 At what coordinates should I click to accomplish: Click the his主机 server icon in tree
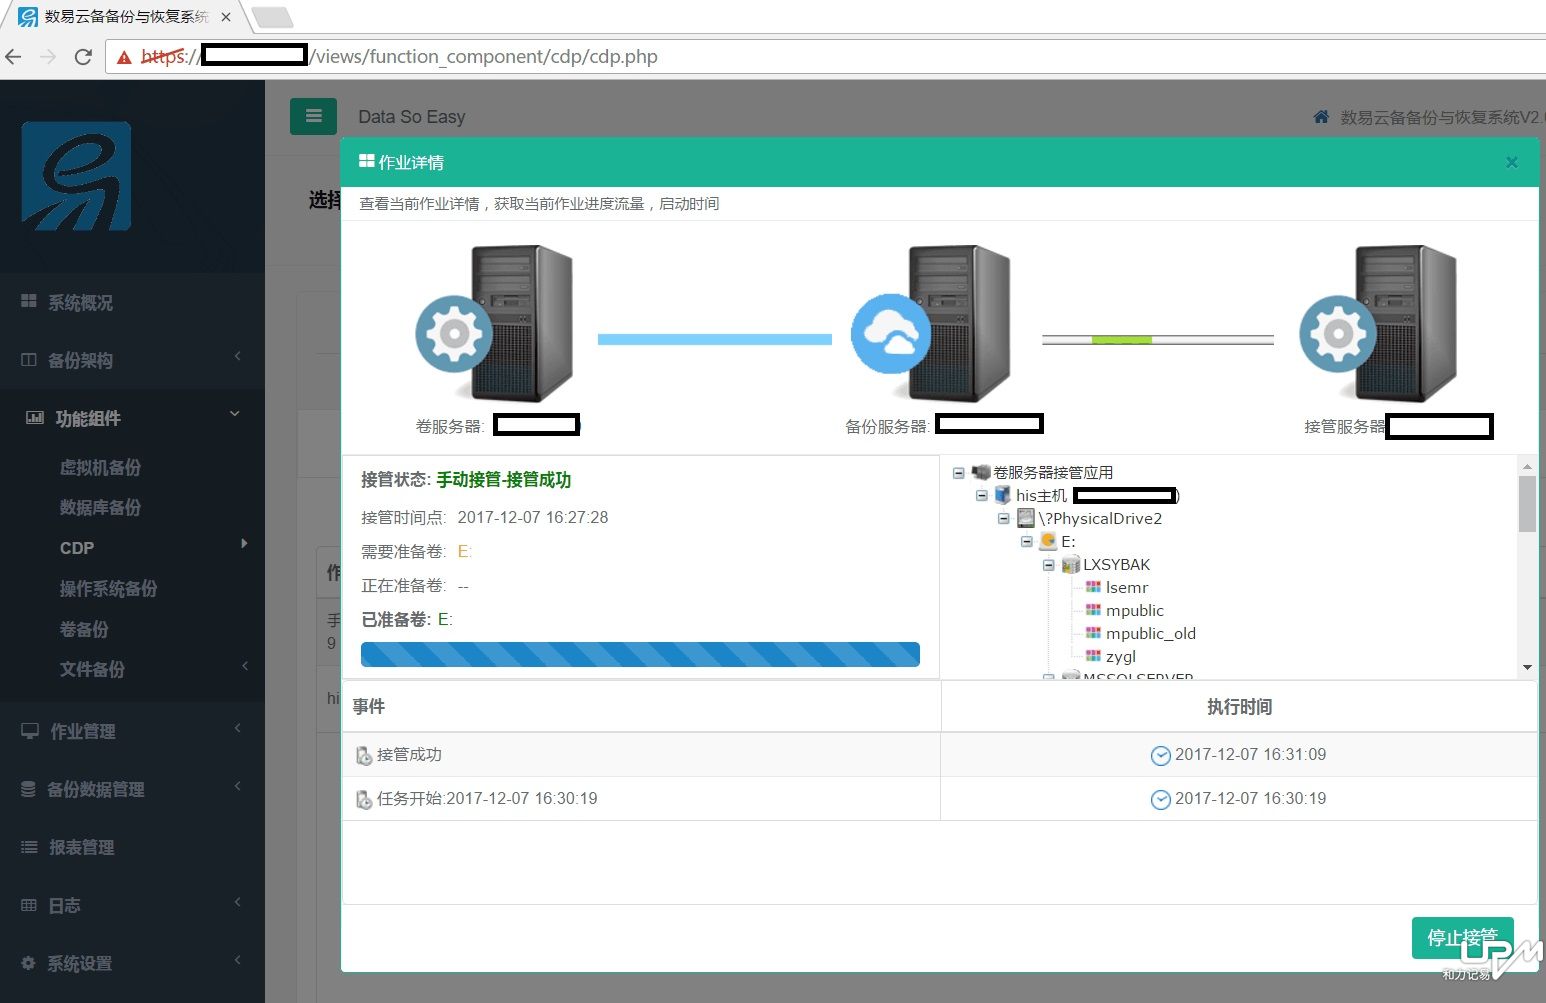tap(1002, 495)
